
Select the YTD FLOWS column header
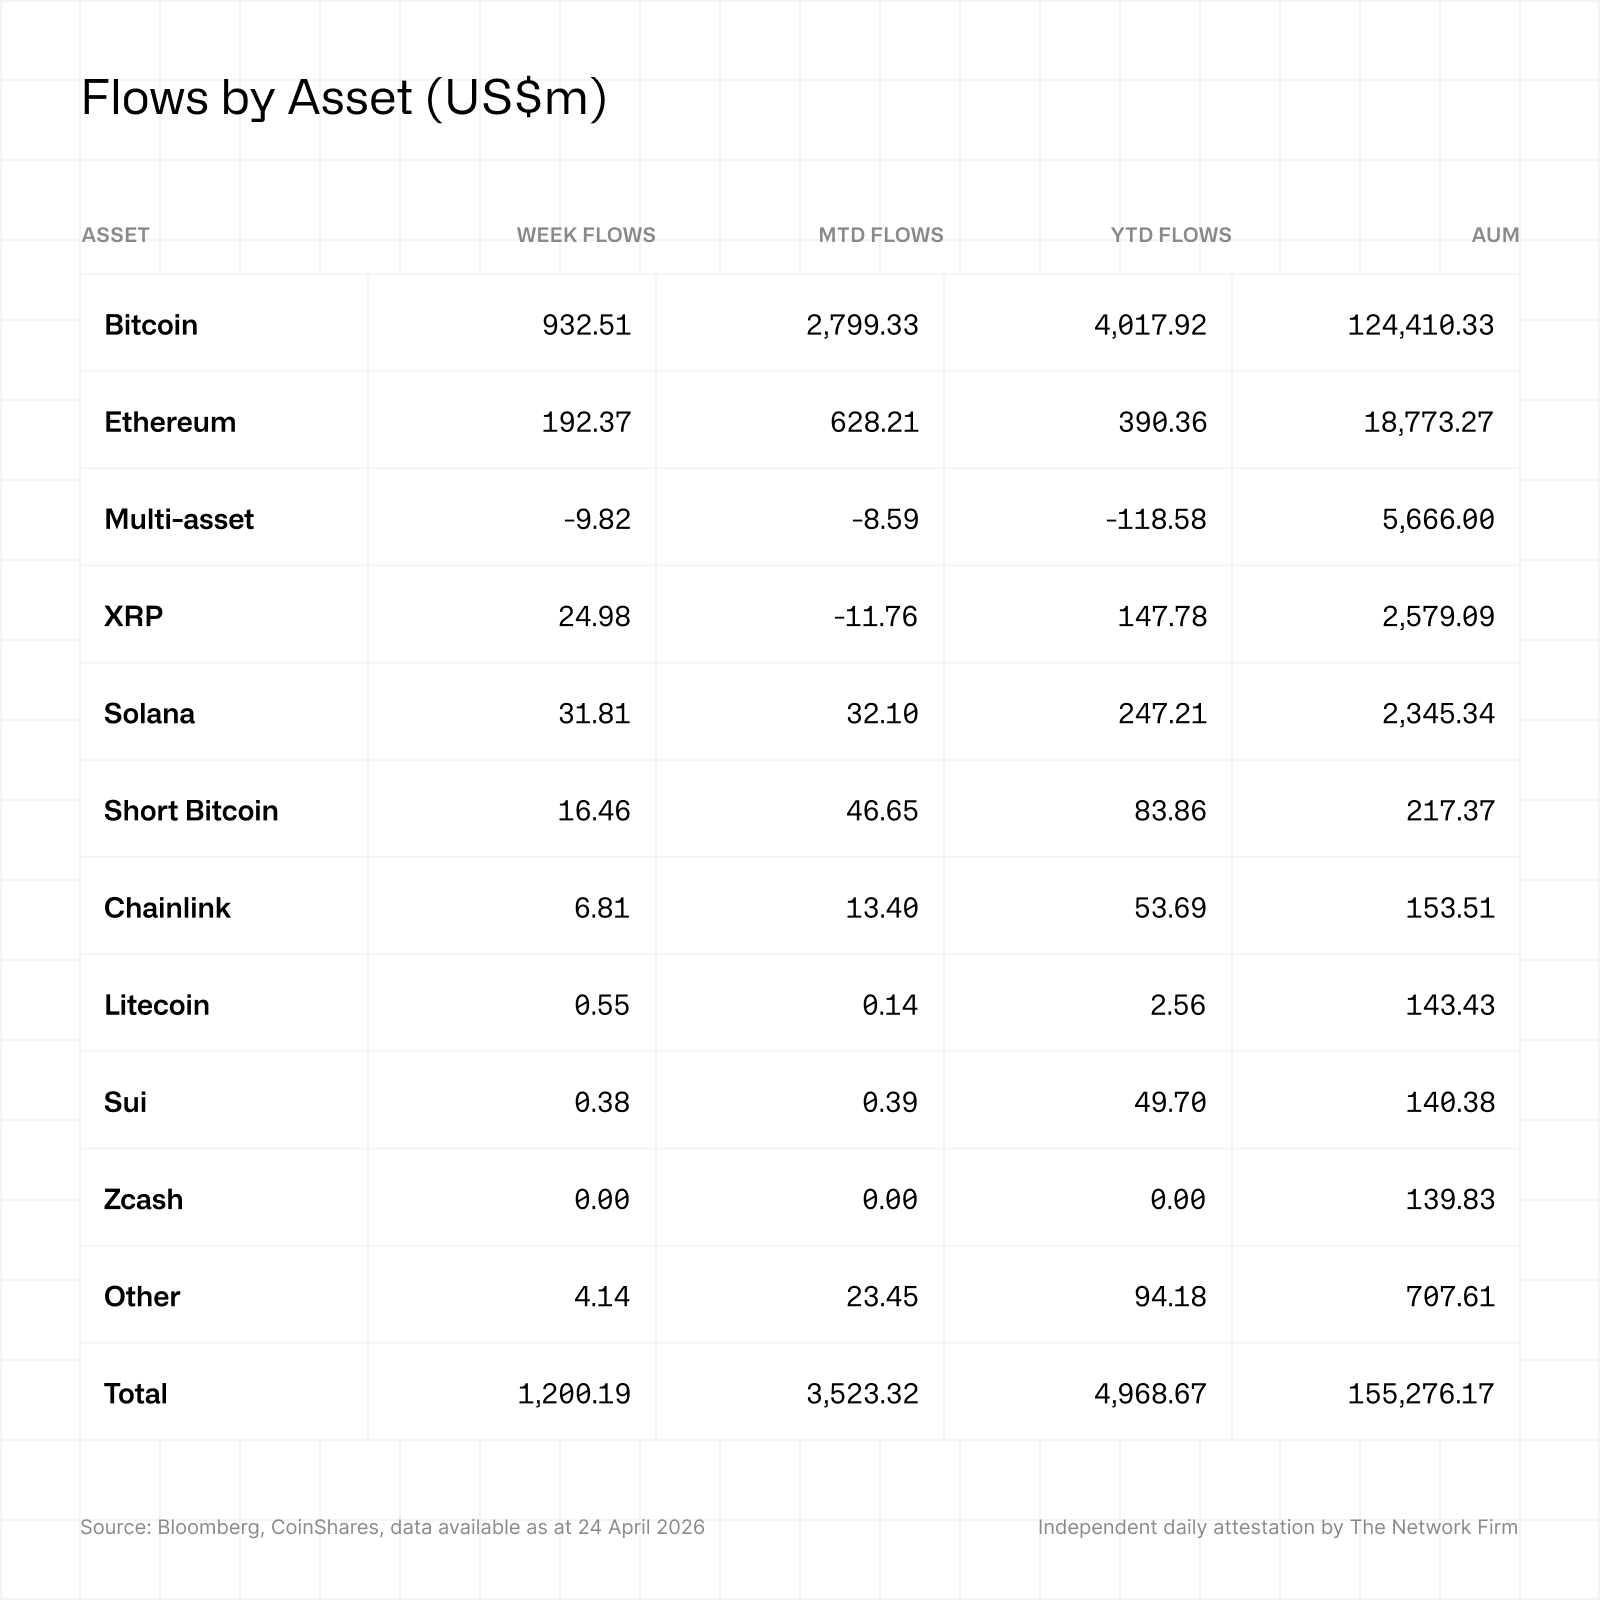tap(1171, 235)
